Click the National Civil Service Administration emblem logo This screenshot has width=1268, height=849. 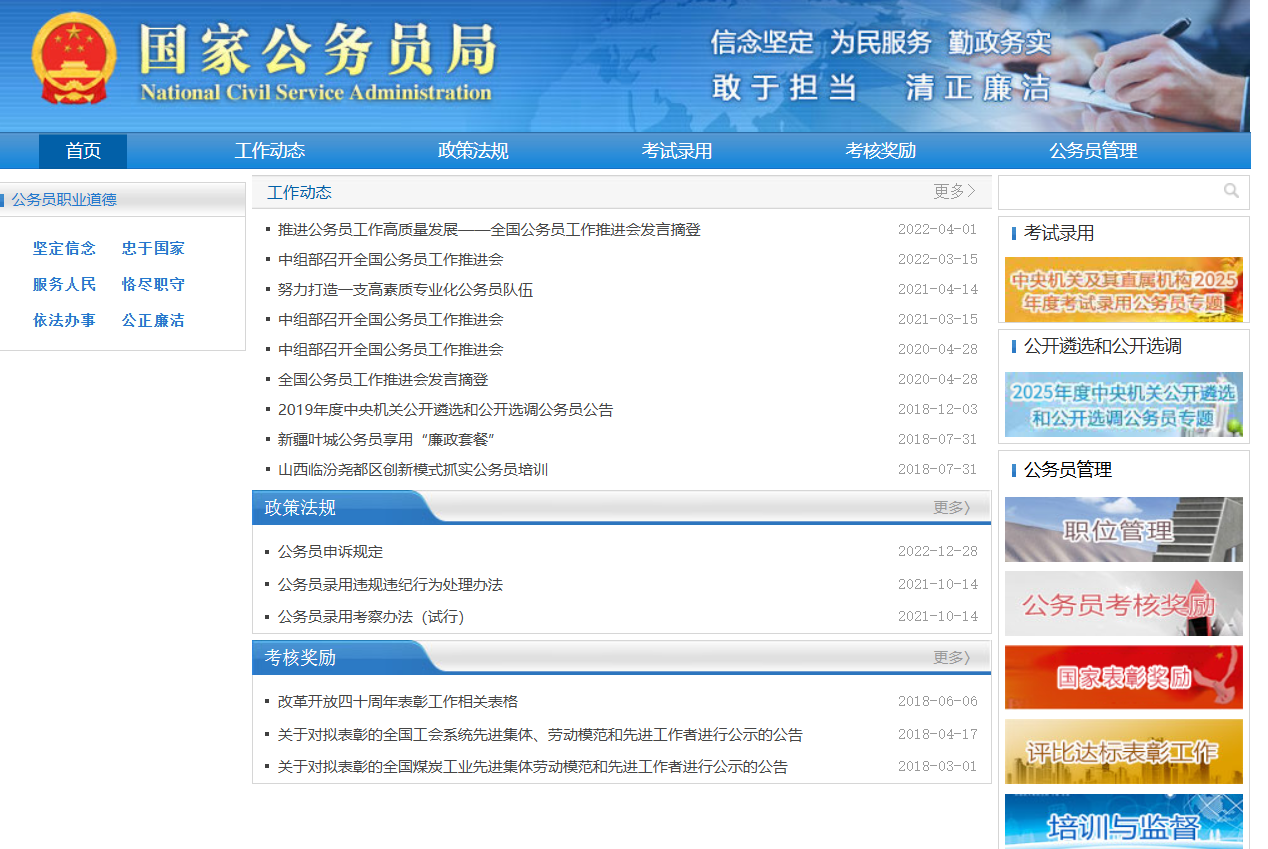(x=72, y=62)
